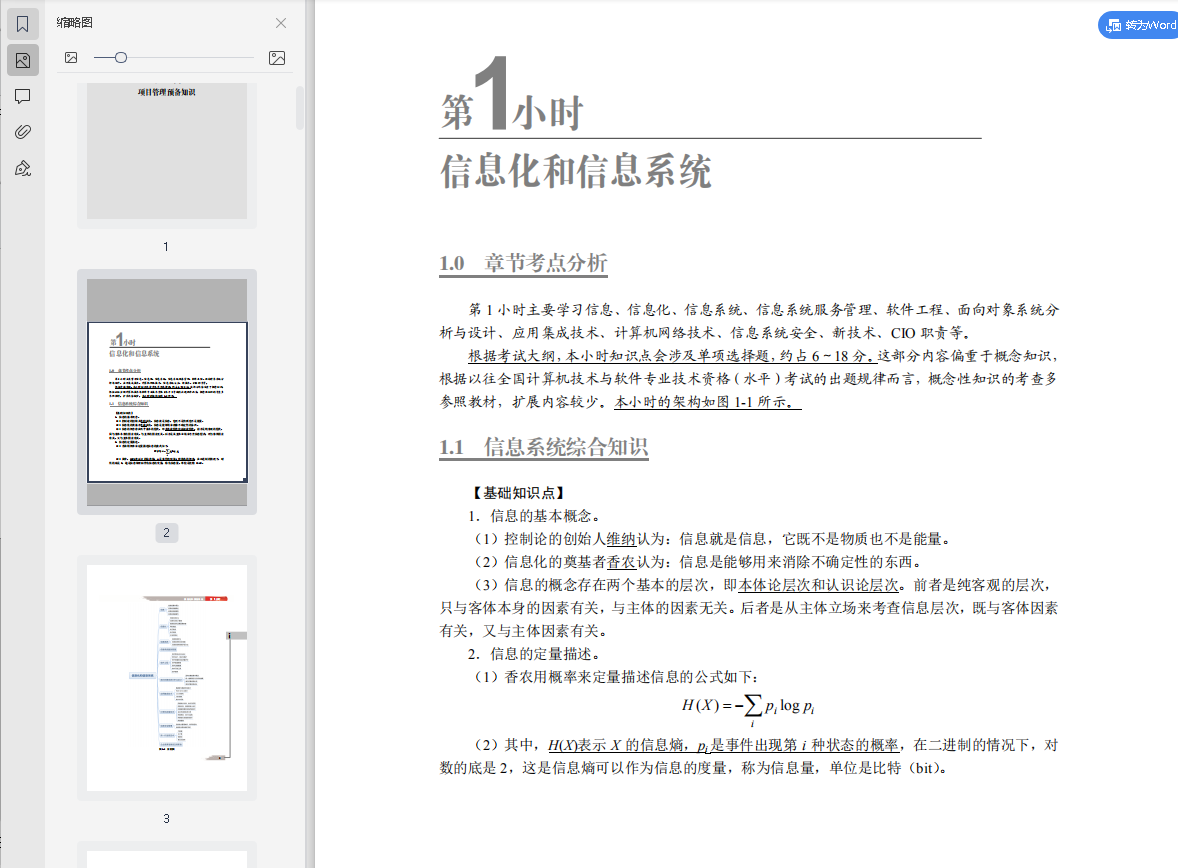1178x868 pixels.
Task: Open the attachments paperclip icon
Action: tap(23, 132)
